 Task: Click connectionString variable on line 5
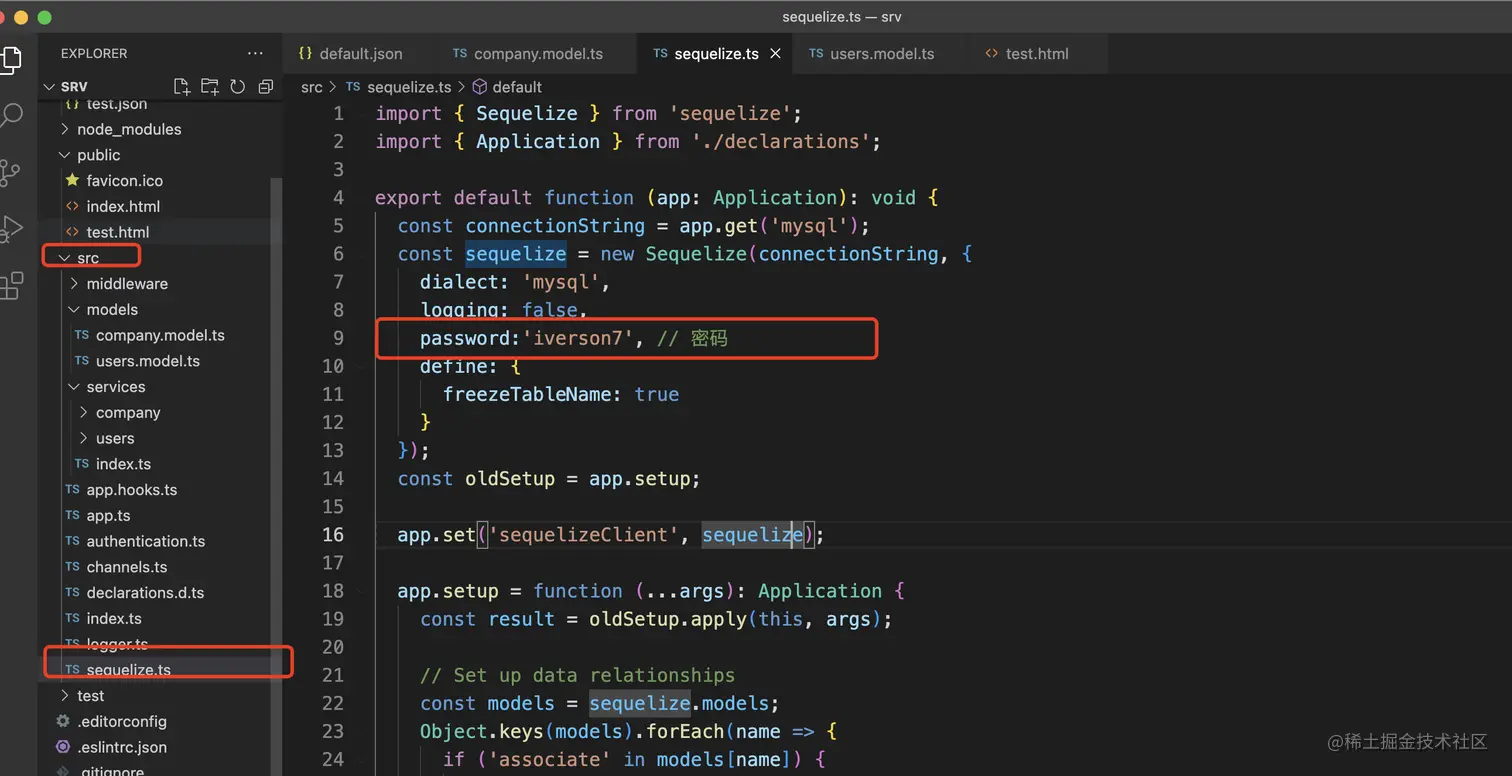coord(555,226)
